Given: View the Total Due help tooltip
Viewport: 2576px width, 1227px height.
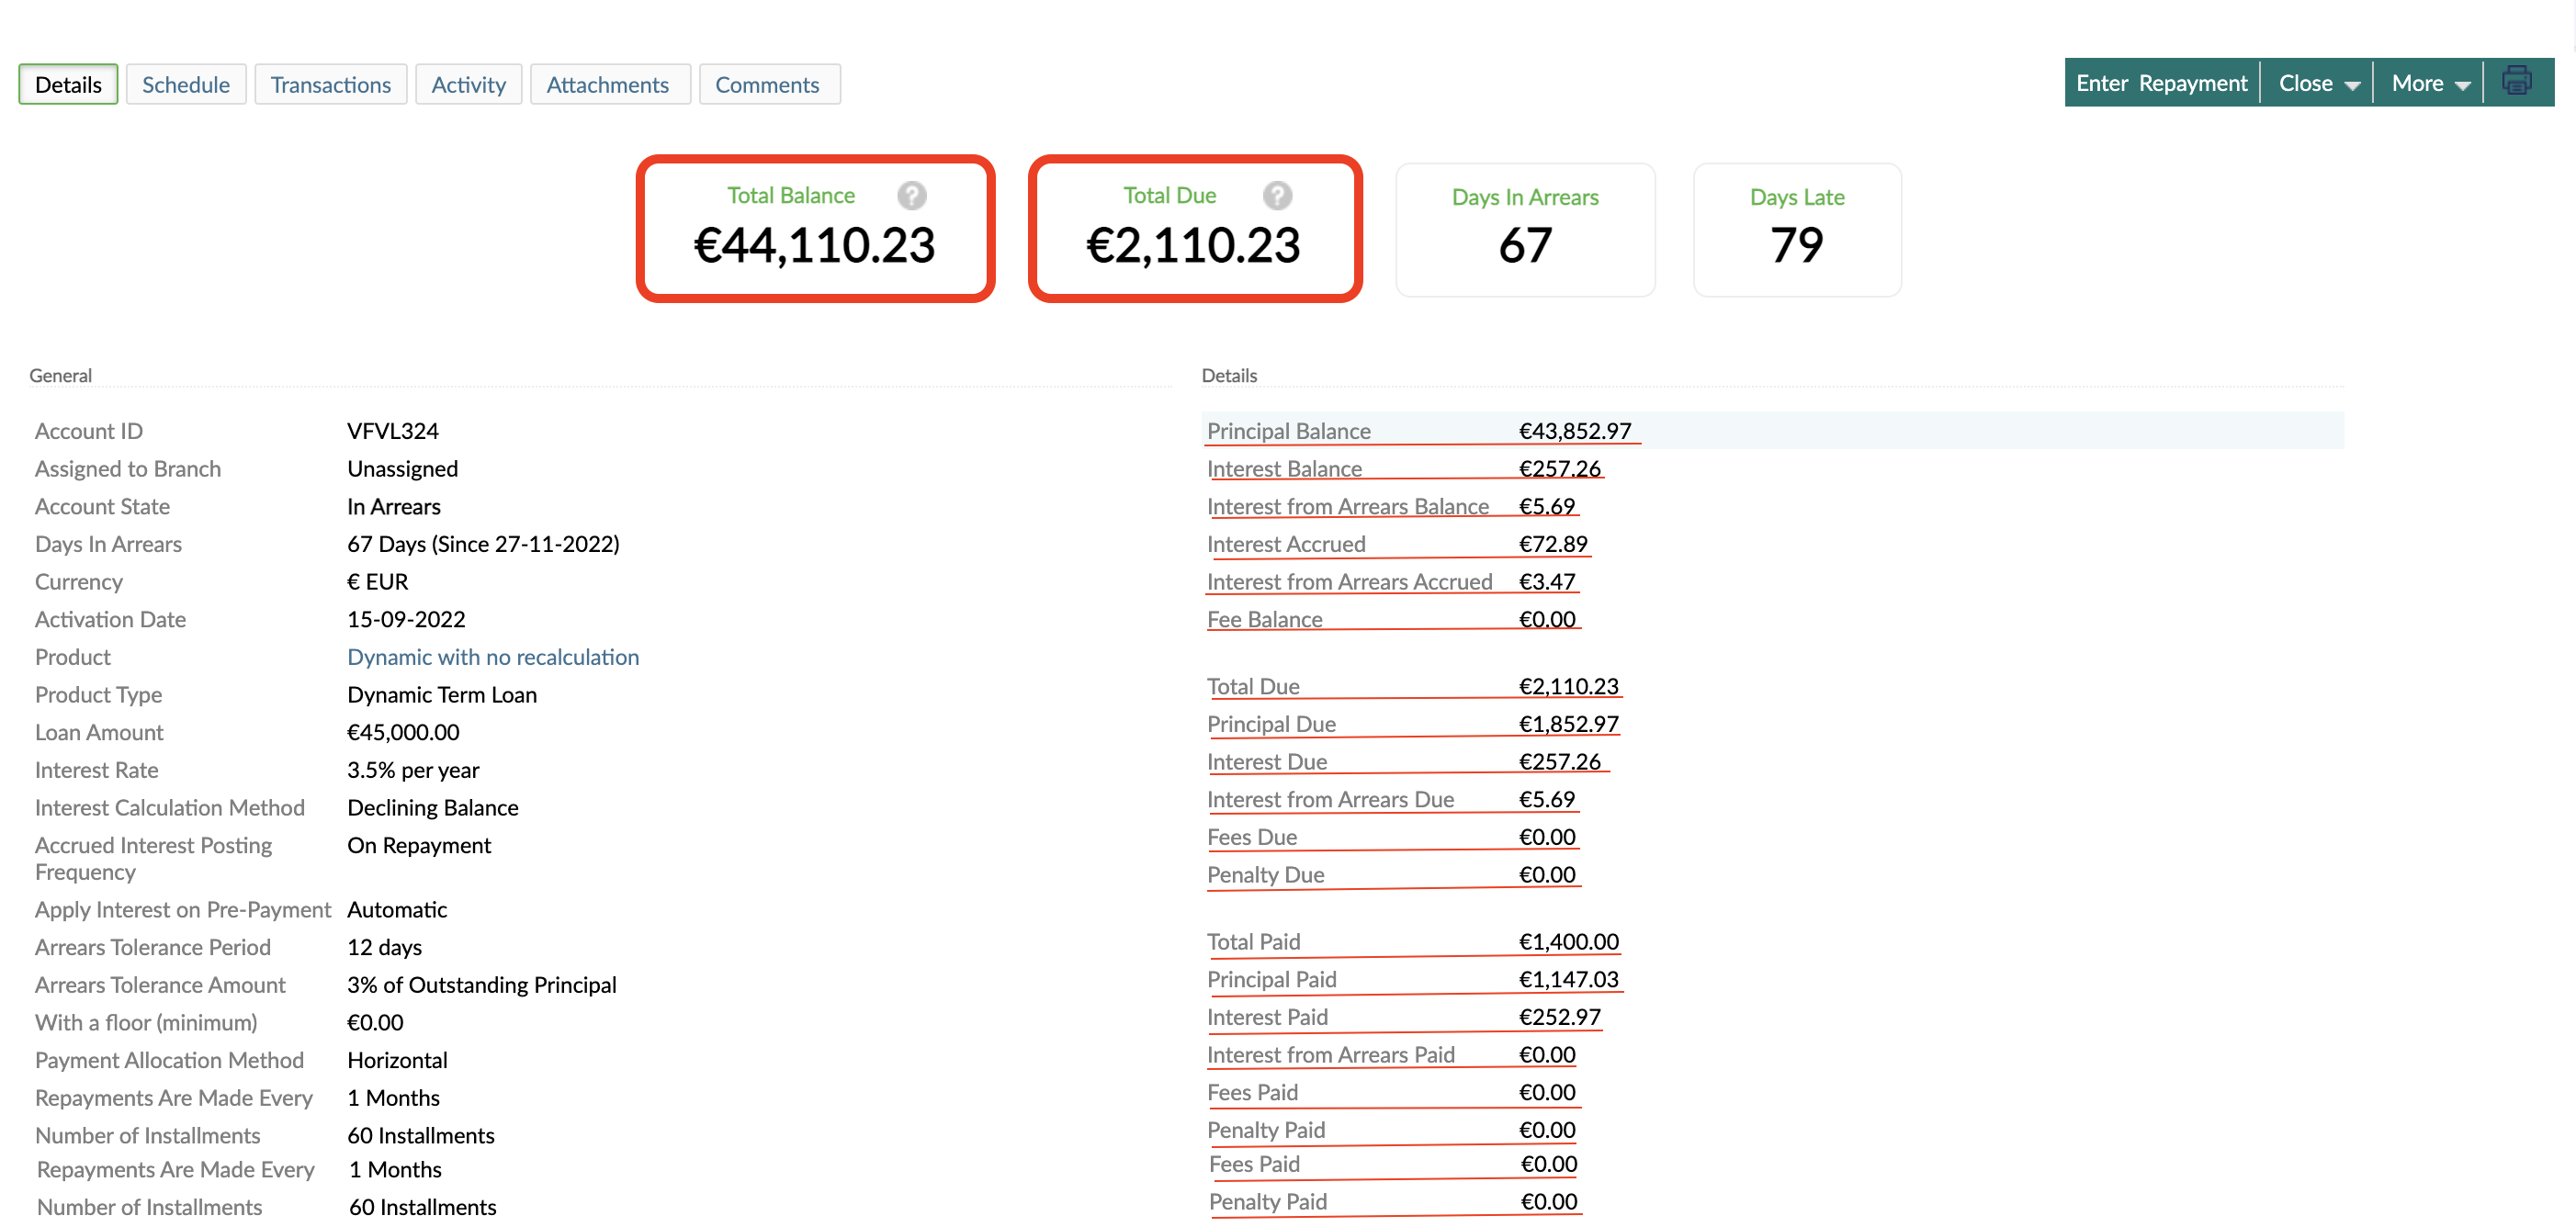Looking at the screenshot, I should pyautogui.click(x=1277, y=196).
